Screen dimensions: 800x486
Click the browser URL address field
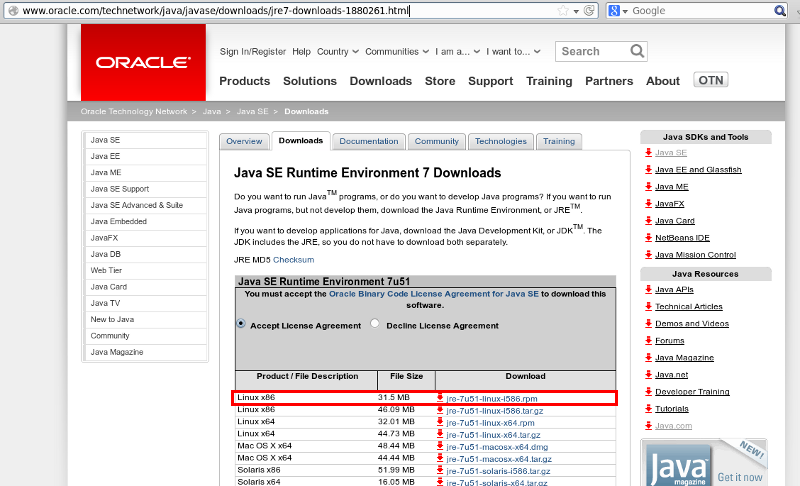tap(286, 10)
